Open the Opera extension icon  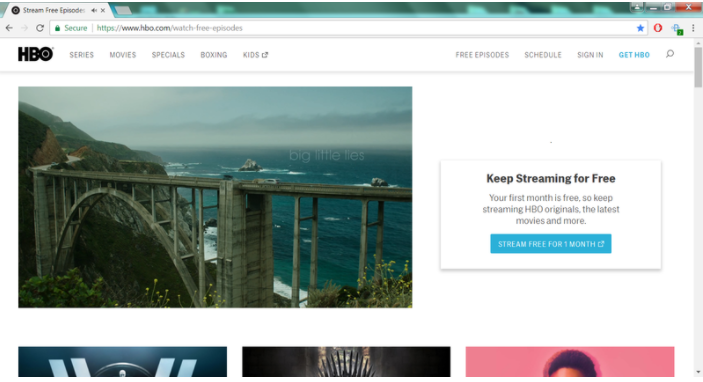click(658, 28)
